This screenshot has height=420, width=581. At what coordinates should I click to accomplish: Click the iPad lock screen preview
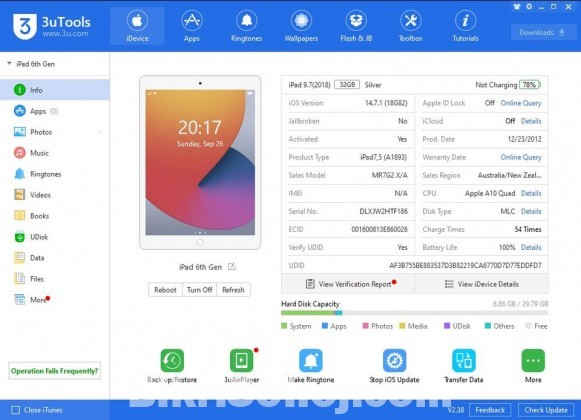click(200, 162)
